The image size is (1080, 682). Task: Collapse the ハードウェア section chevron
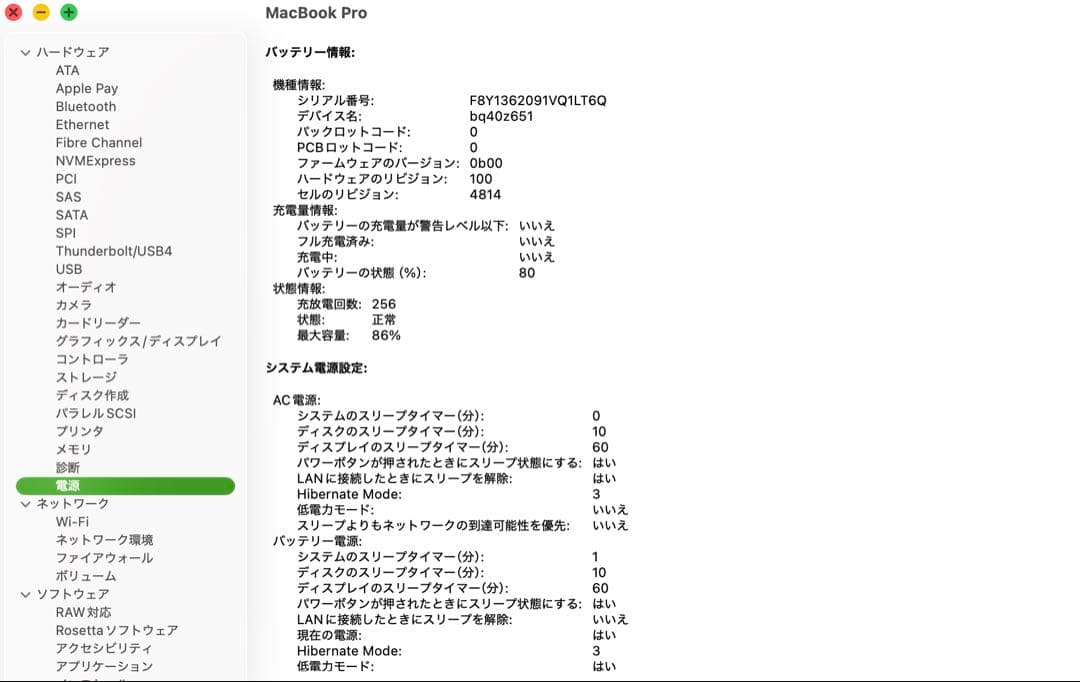click(26, 53)
